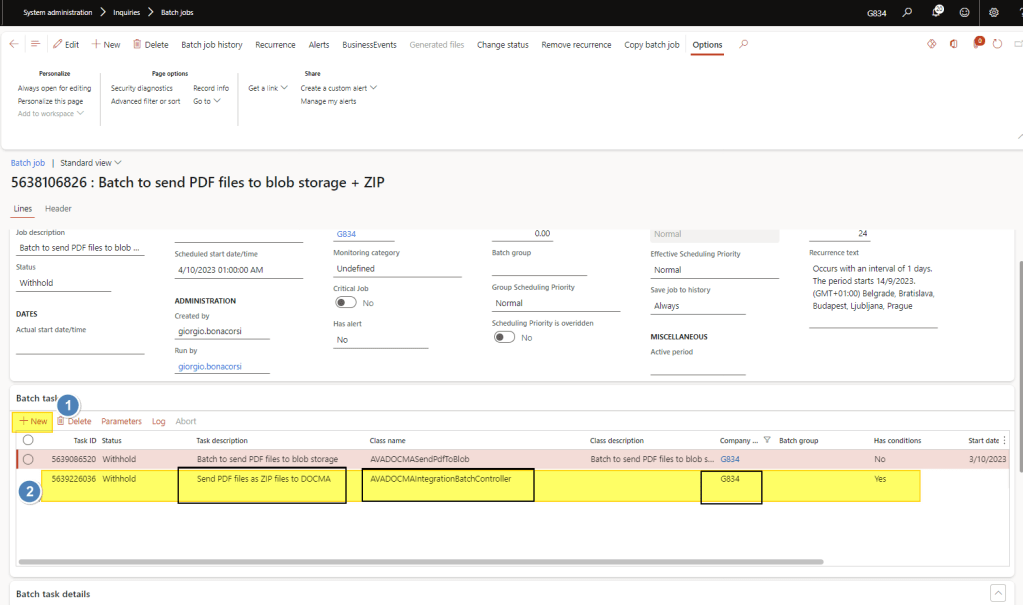Toggle the Critical Job switch
Screen dimensions: 1023x605
click(346, 302)
